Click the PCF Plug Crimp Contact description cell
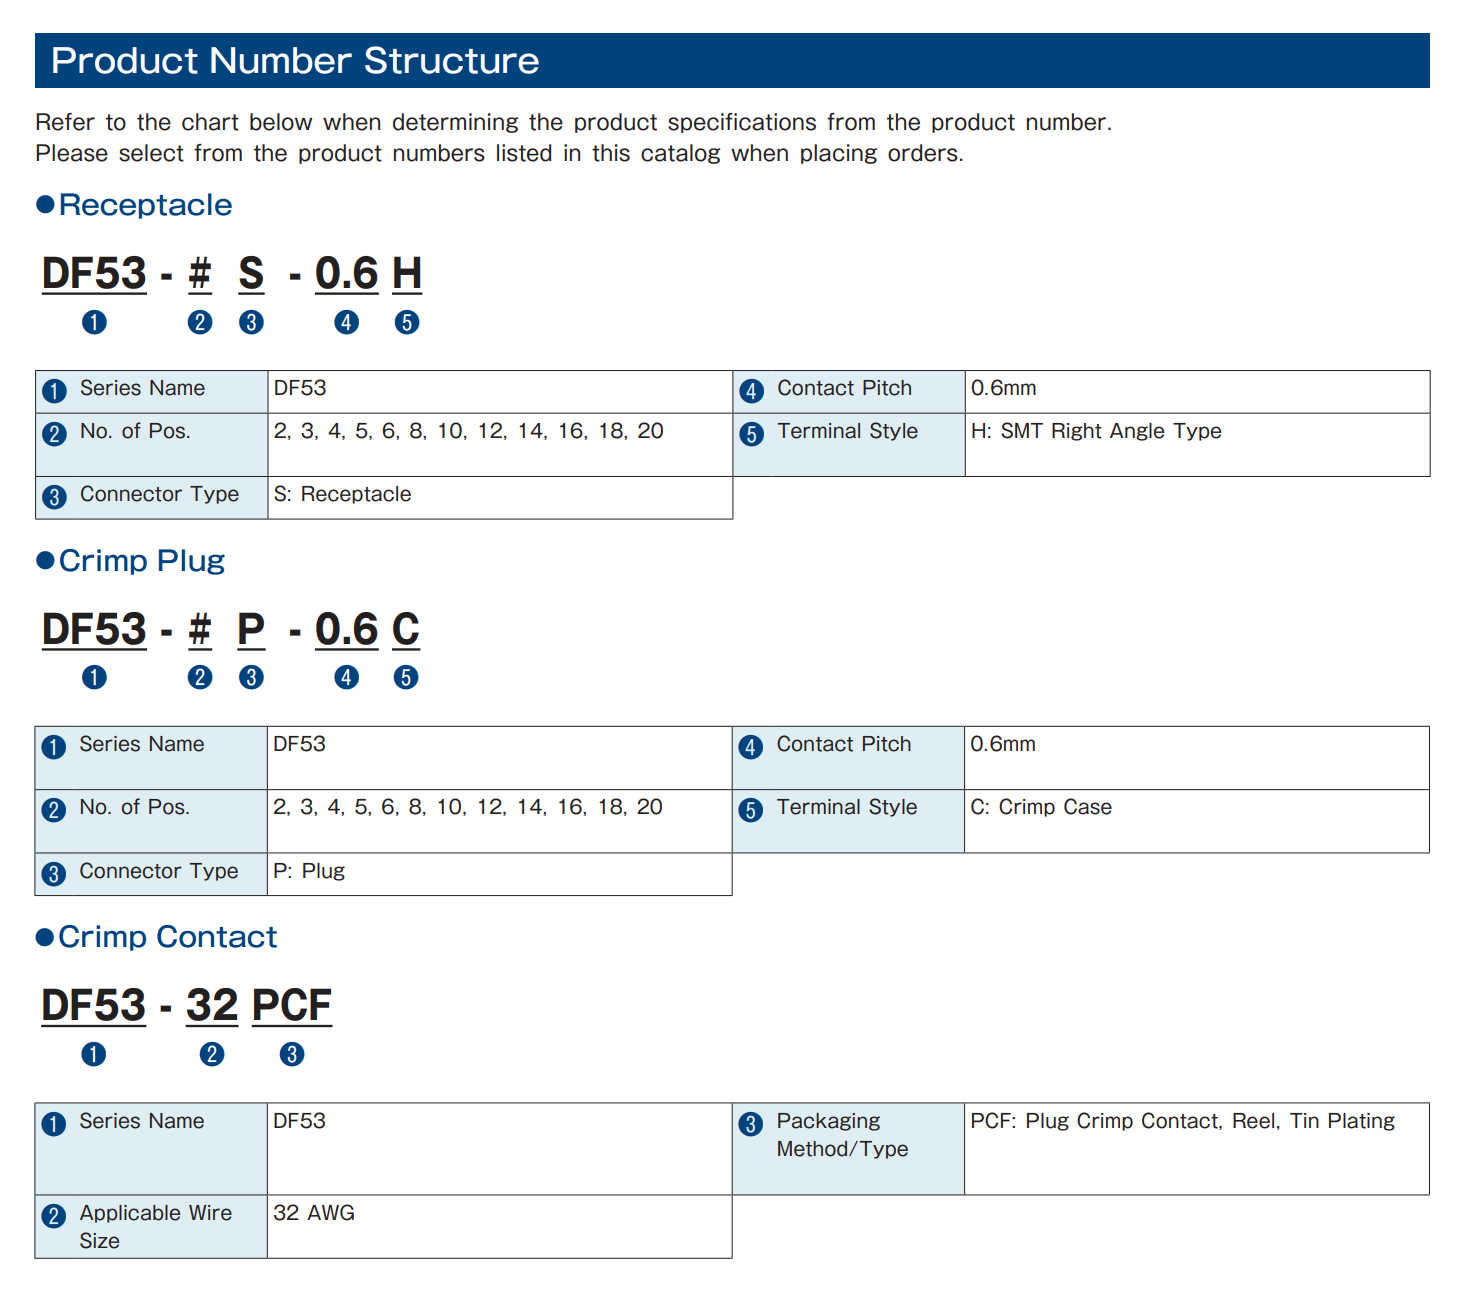The image size is (1473, 1296). coord(1197,1149)
